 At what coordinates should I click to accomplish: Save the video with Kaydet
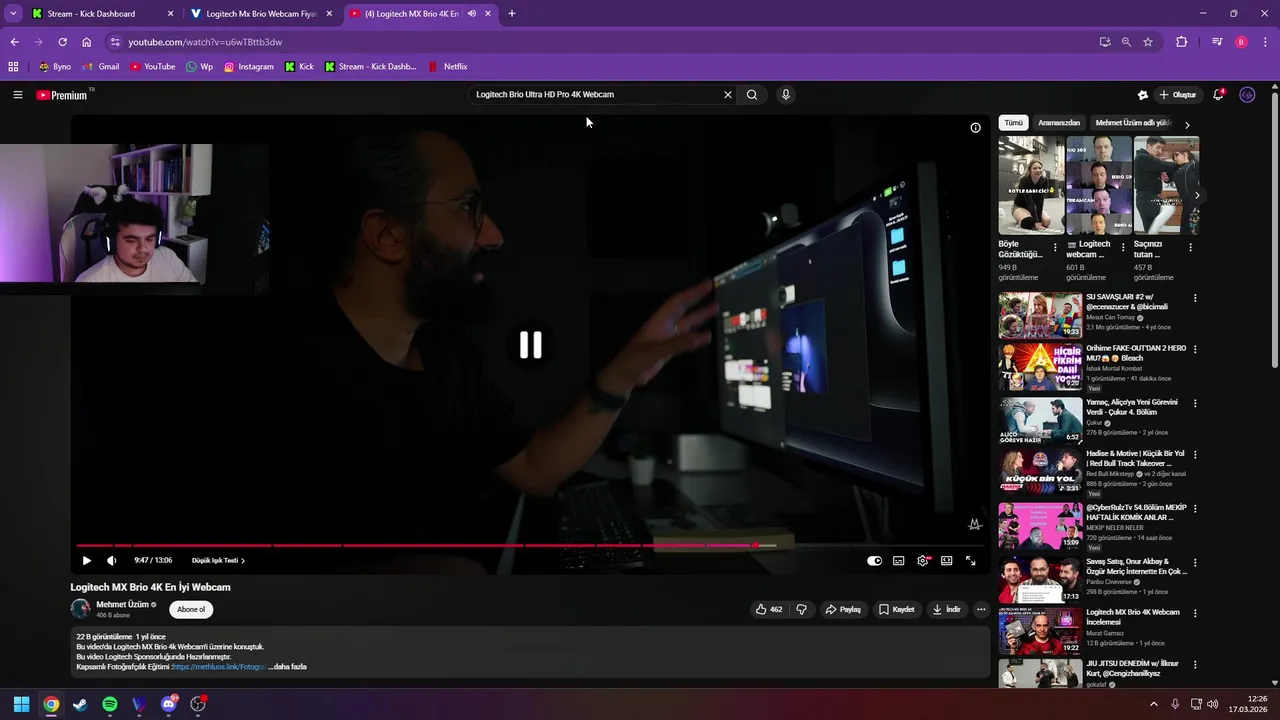897,610
